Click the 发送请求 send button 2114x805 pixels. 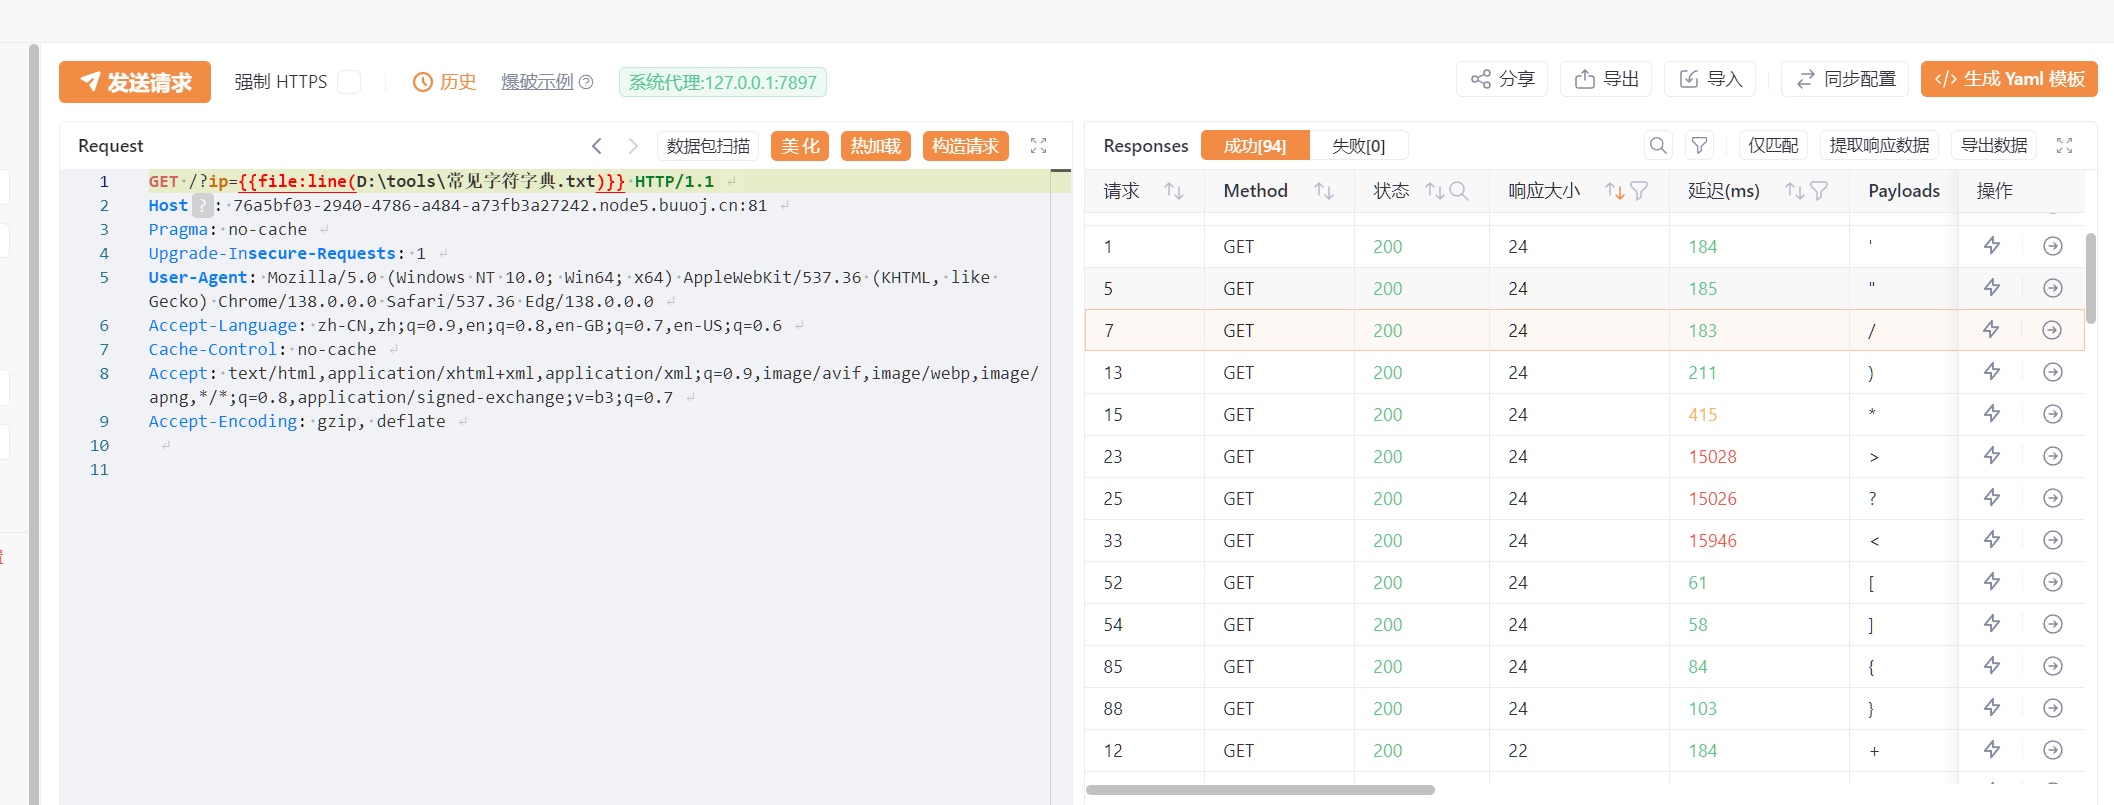135,82
